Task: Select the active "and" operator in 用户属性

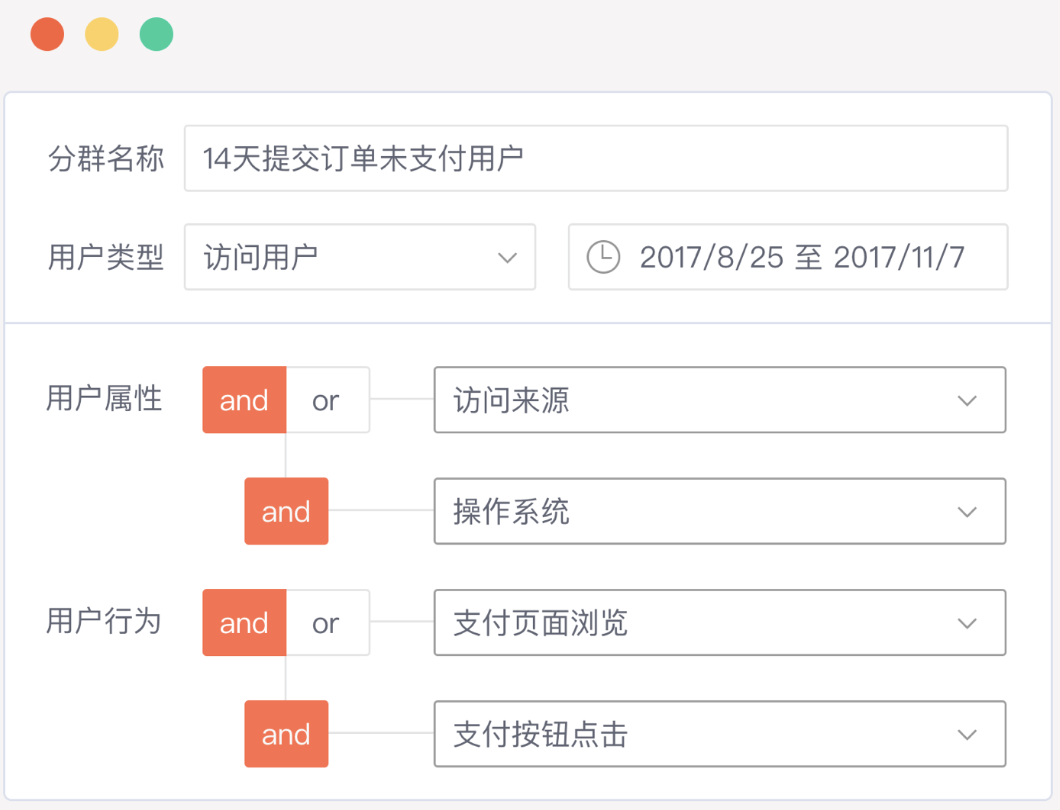Action: coord(243,400)
